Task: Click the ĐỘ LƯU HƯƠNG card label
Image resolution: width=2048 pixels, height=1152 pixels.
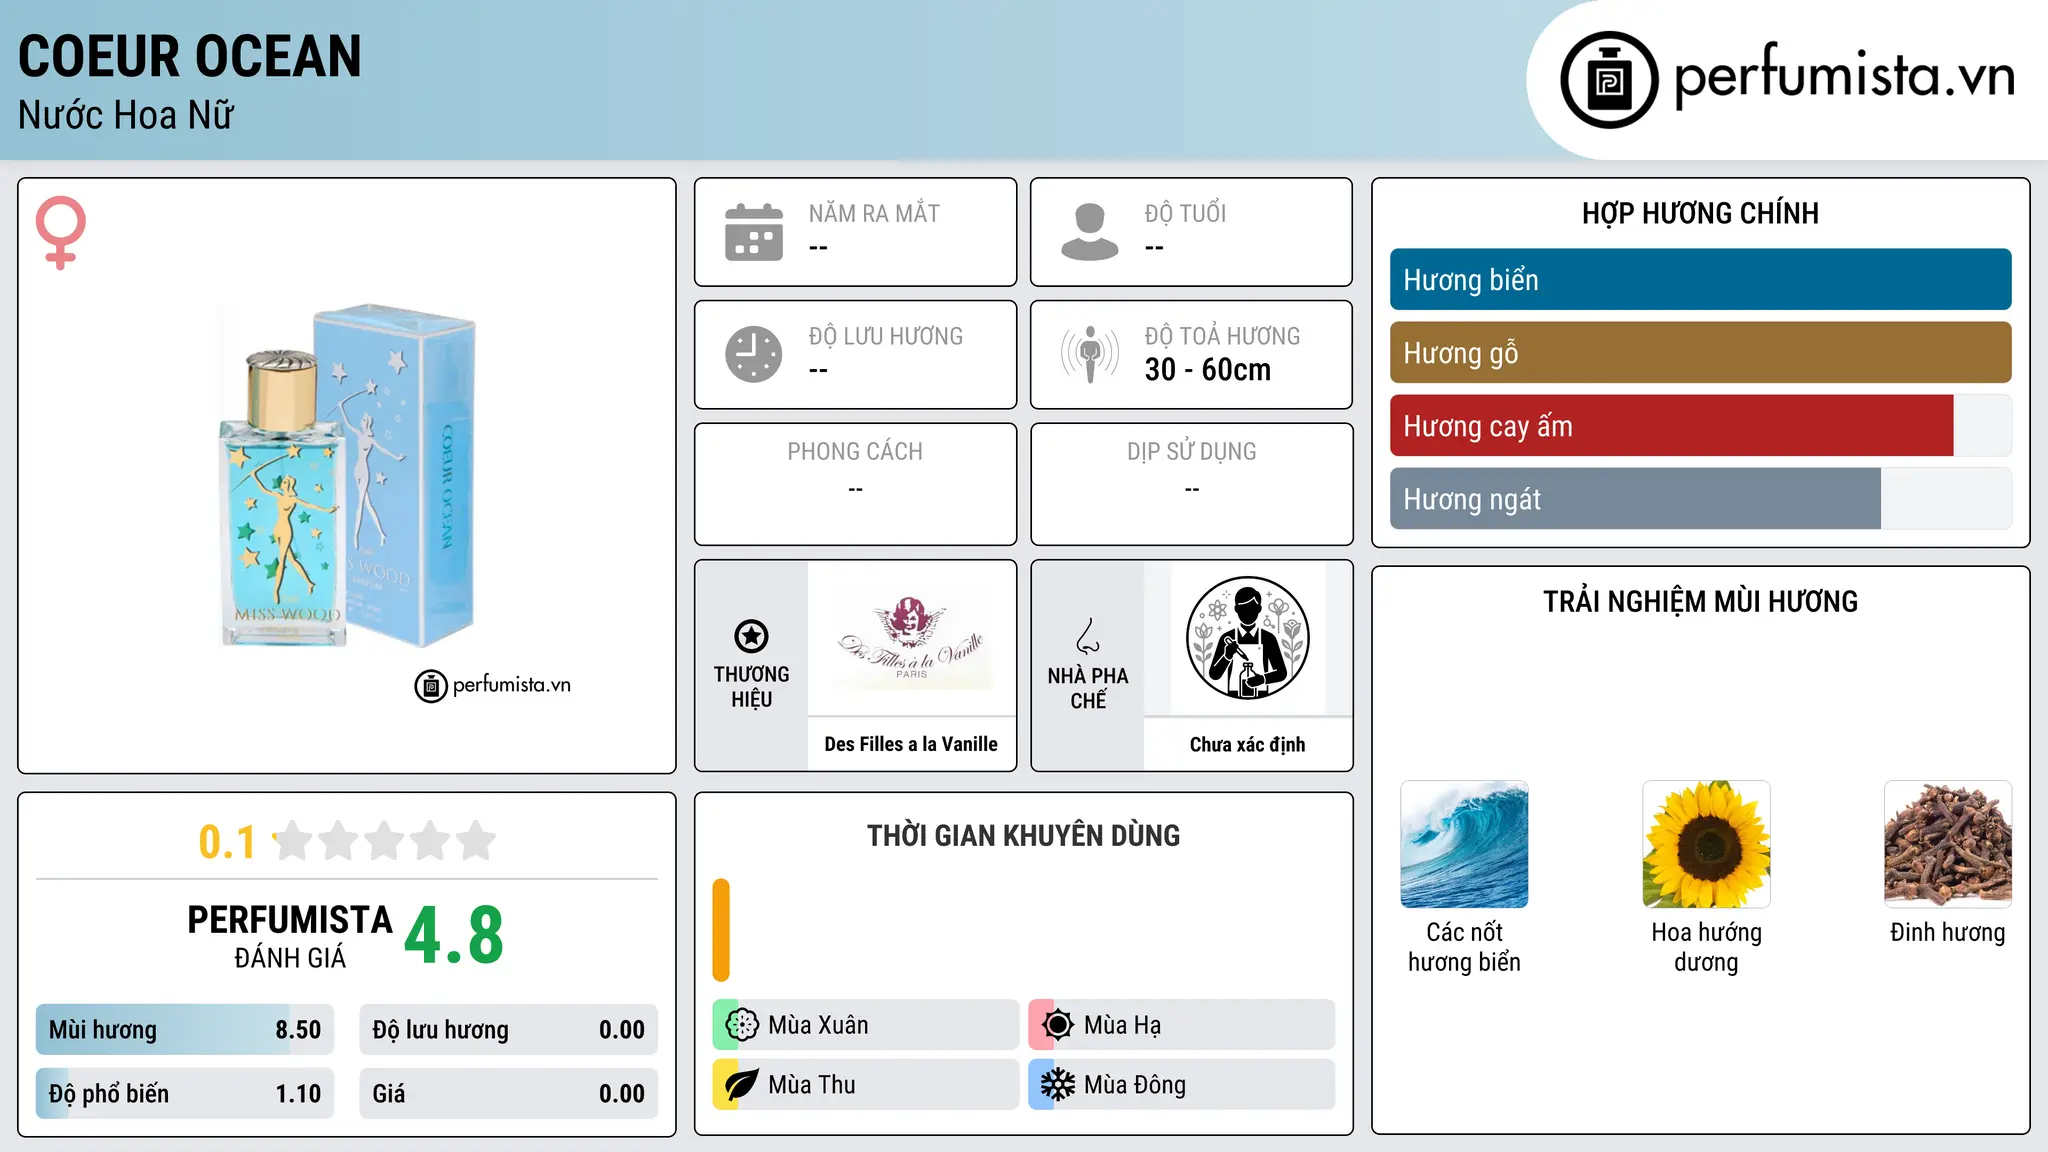Action: [x=886, y=337]
